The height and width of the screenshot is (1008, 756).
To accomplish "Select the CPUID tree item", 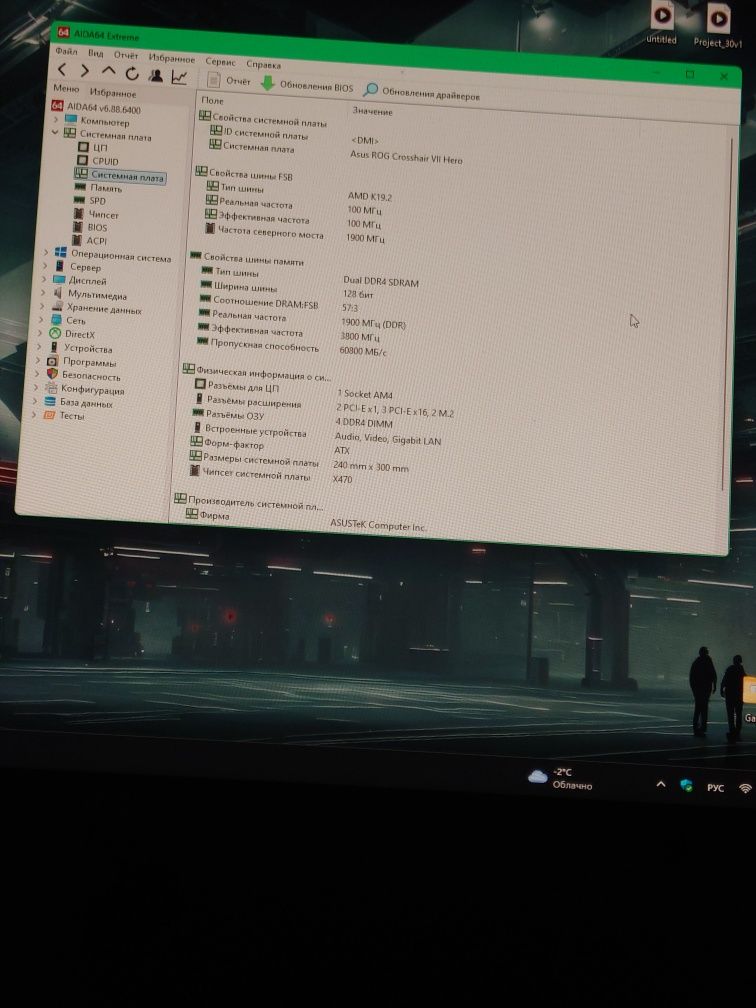I will 98,161.
